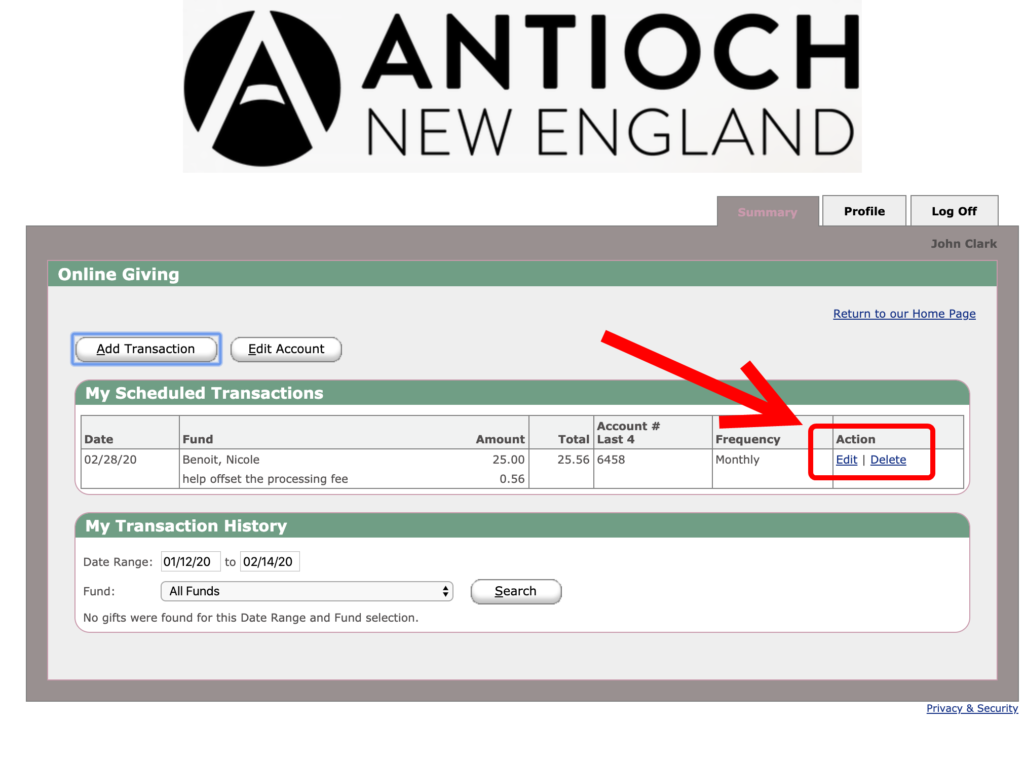1024x761 pixels.
Task: Select the account last four 6458
Action: [611, 460]
